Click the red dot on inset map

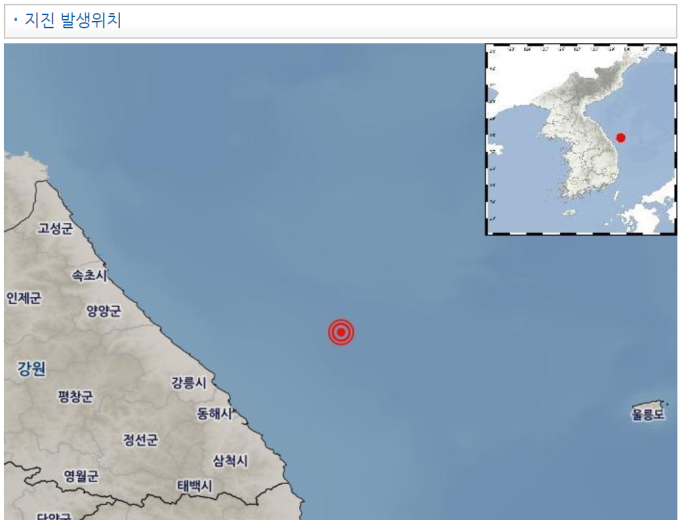(x=621, y=138)
